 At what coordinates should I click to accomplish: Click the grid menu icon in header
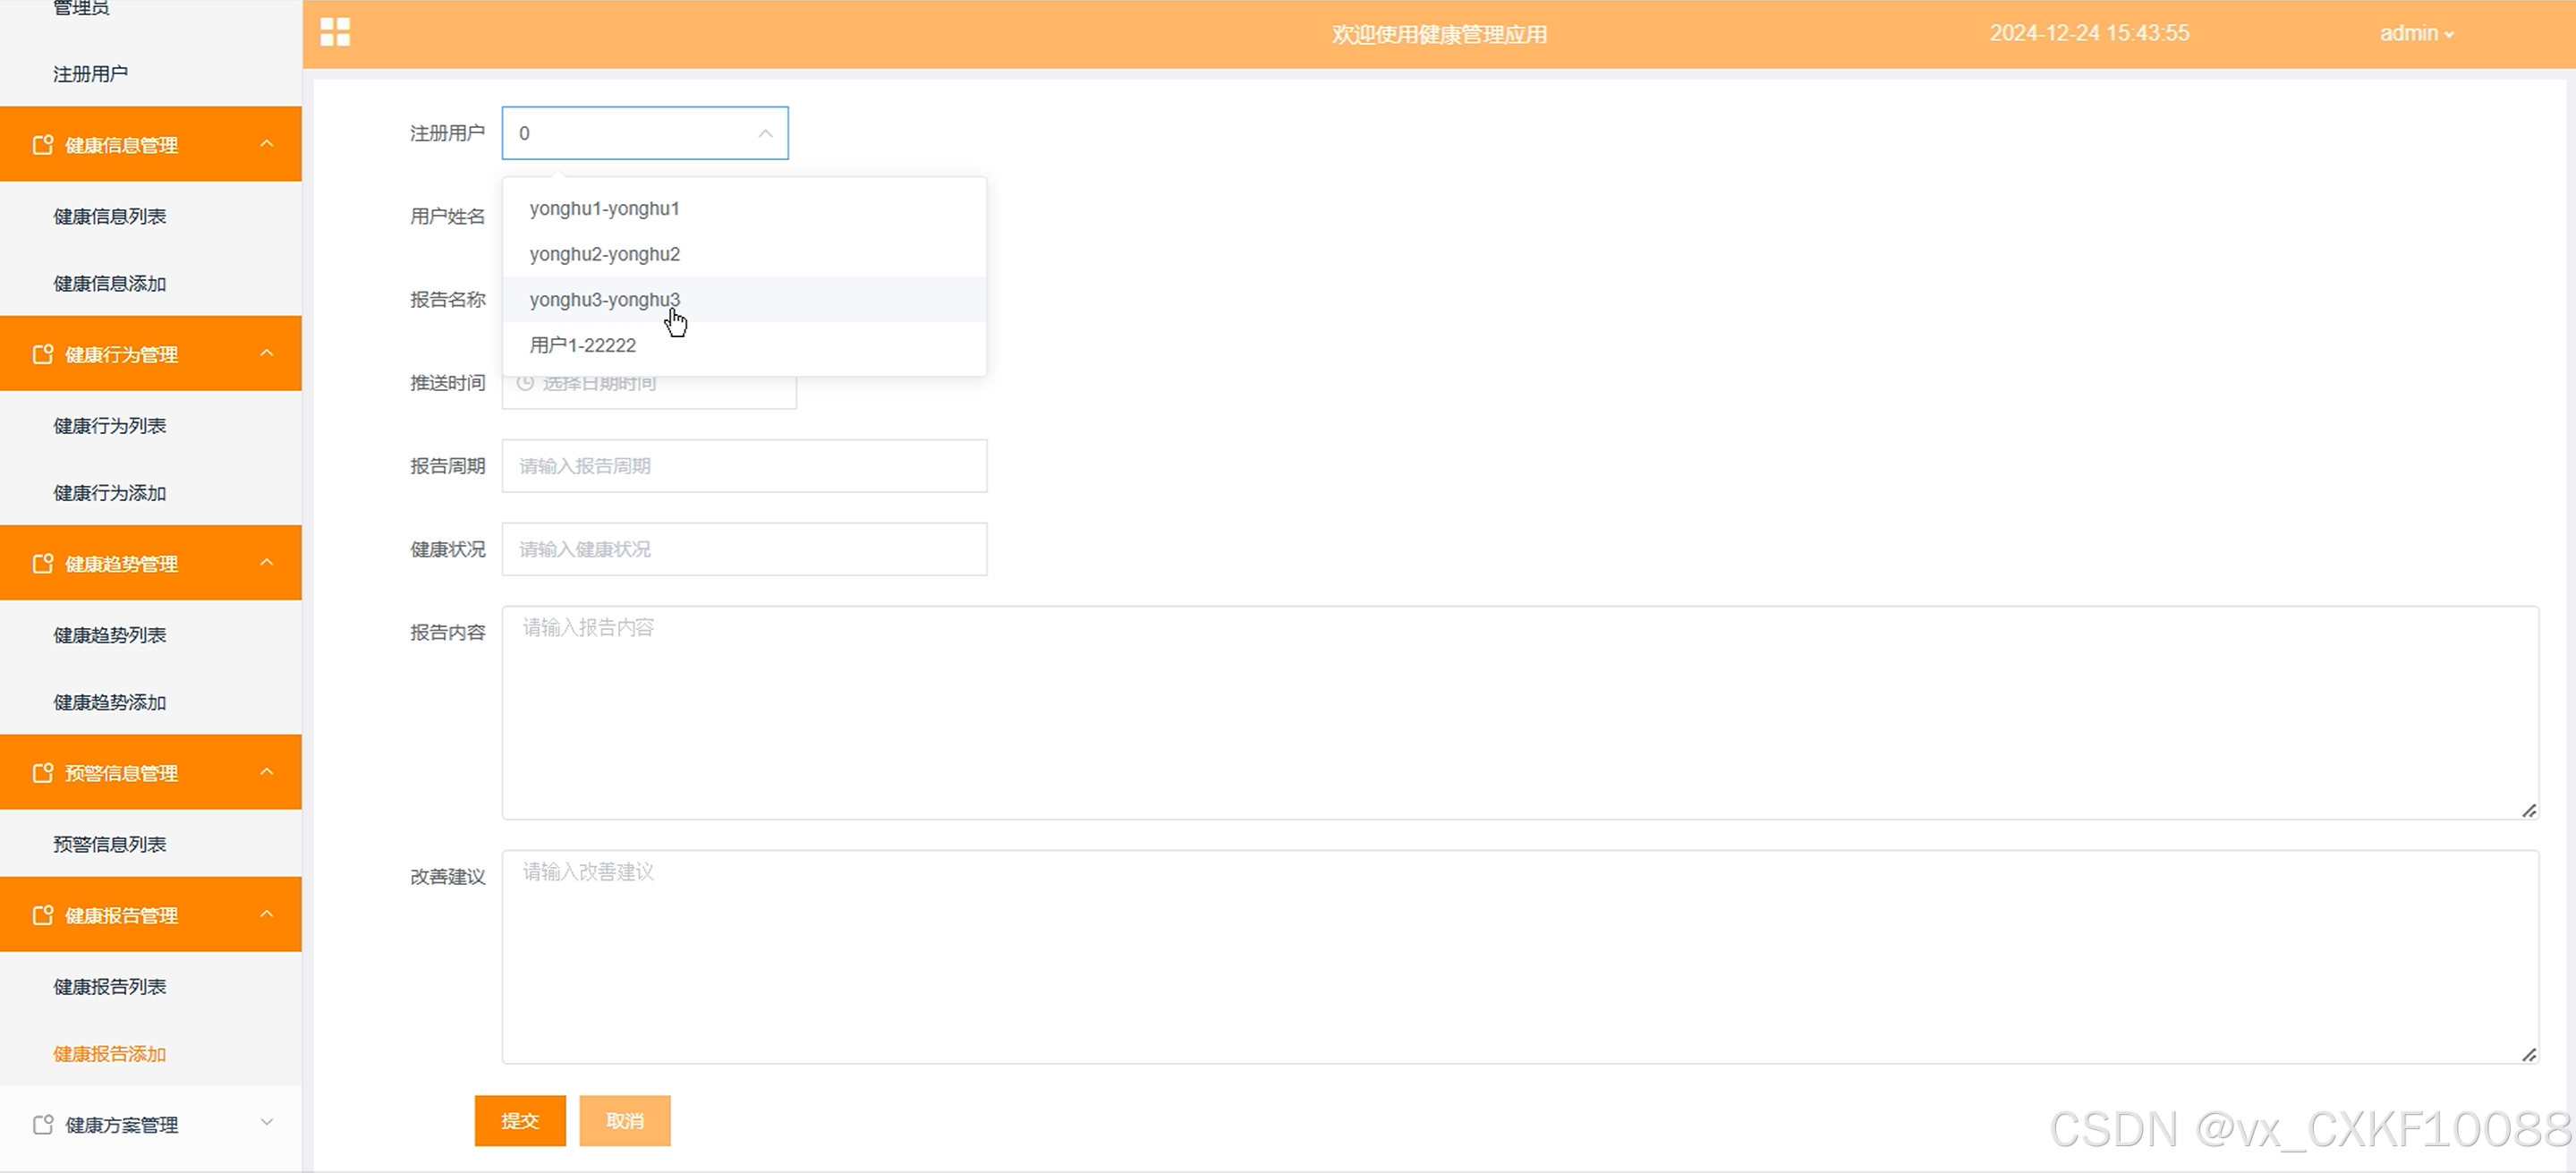tap(335, 32)
